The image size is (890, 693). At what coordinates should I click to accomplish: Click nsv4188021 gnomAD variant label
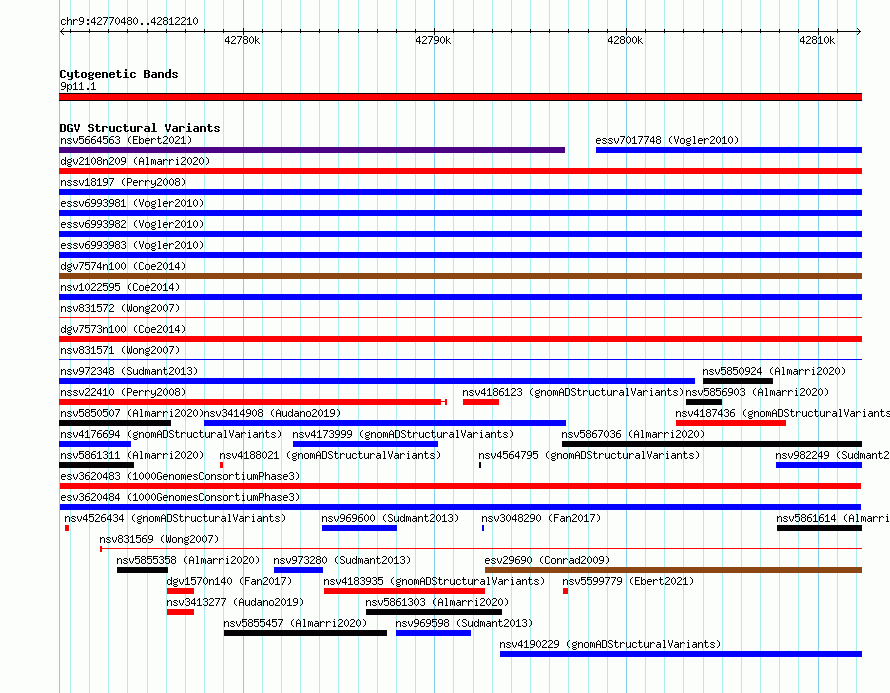click(330, 455)
